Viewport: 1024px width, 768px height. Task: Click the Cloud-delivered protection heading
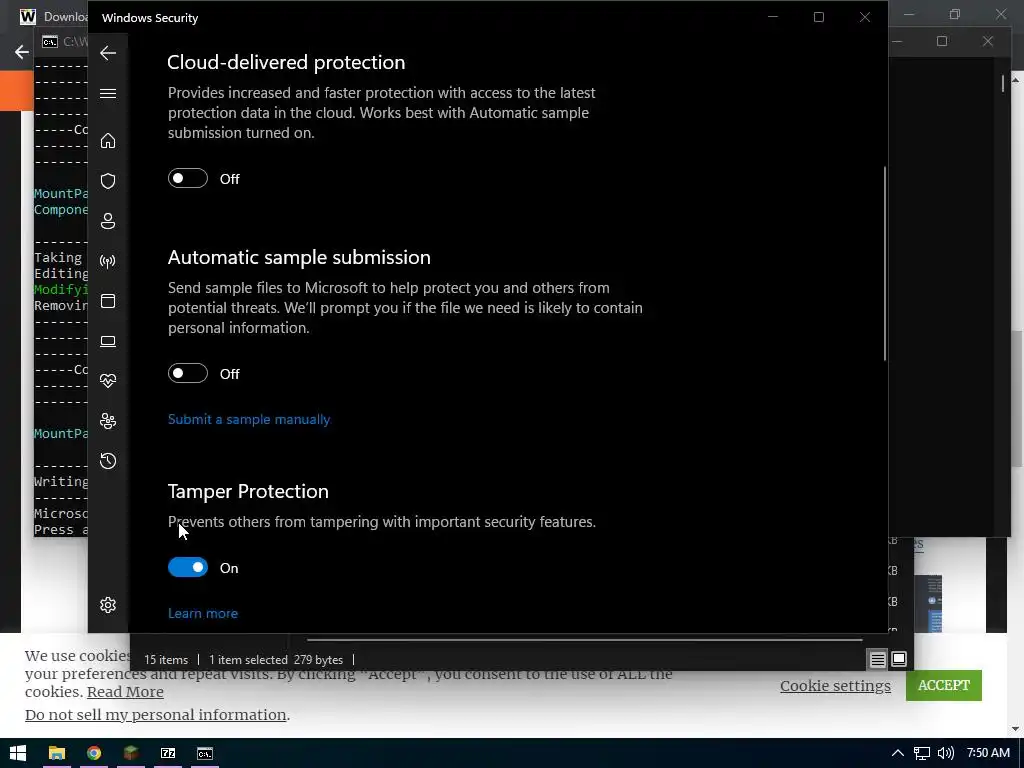(286, 62)
